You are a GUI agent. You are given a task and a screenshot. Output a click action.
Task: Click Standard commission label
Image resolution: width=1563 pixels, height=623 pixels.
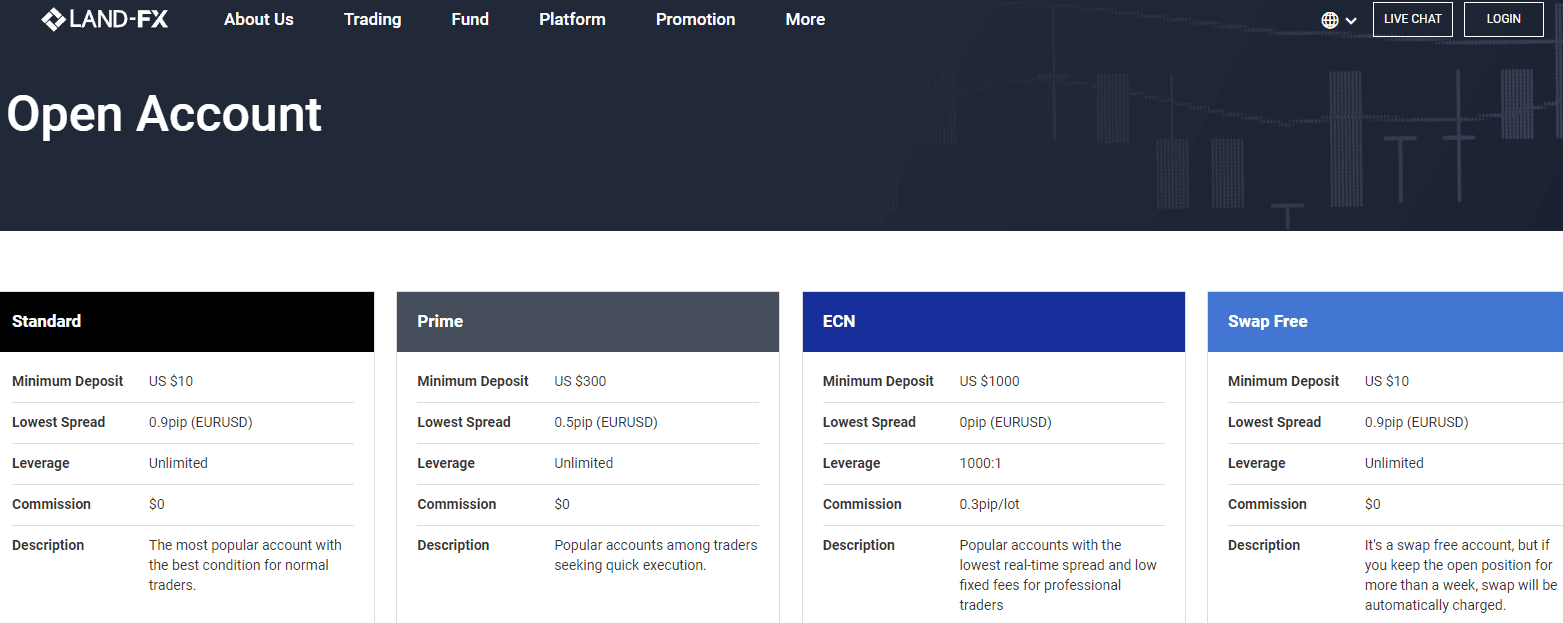point(51,504)
